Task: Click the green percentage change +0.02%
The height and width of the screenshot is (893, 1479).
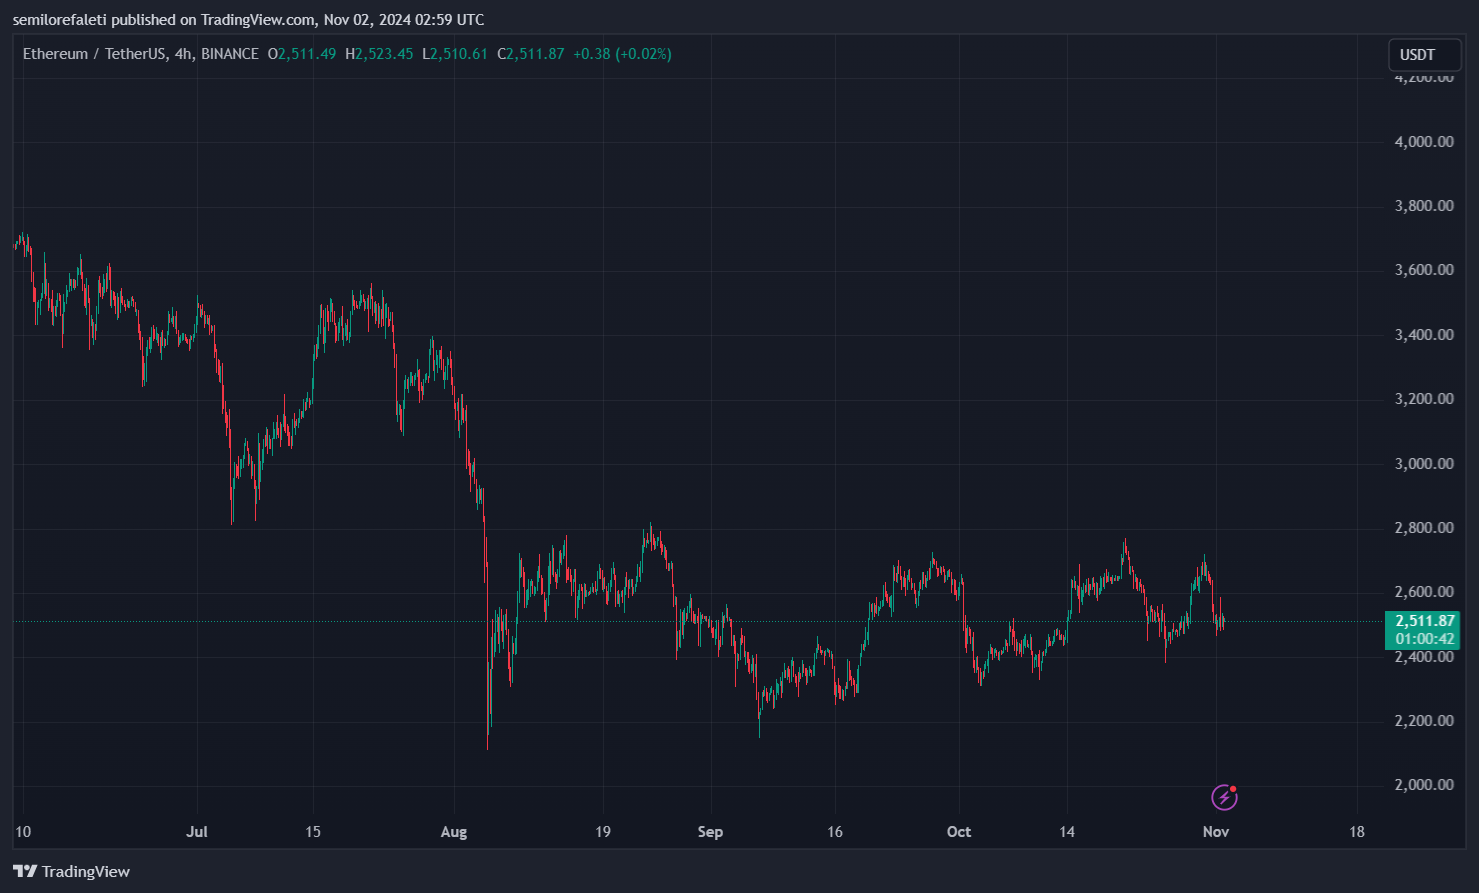Action: [x=644, y=54]
